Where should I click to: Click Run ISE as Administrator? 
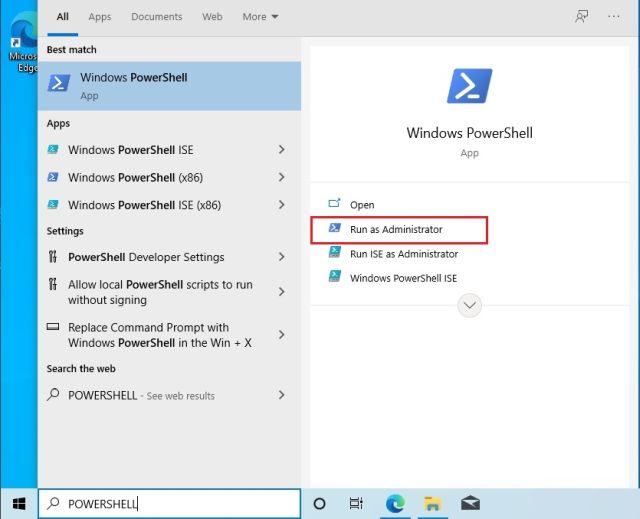pos(404,254)
